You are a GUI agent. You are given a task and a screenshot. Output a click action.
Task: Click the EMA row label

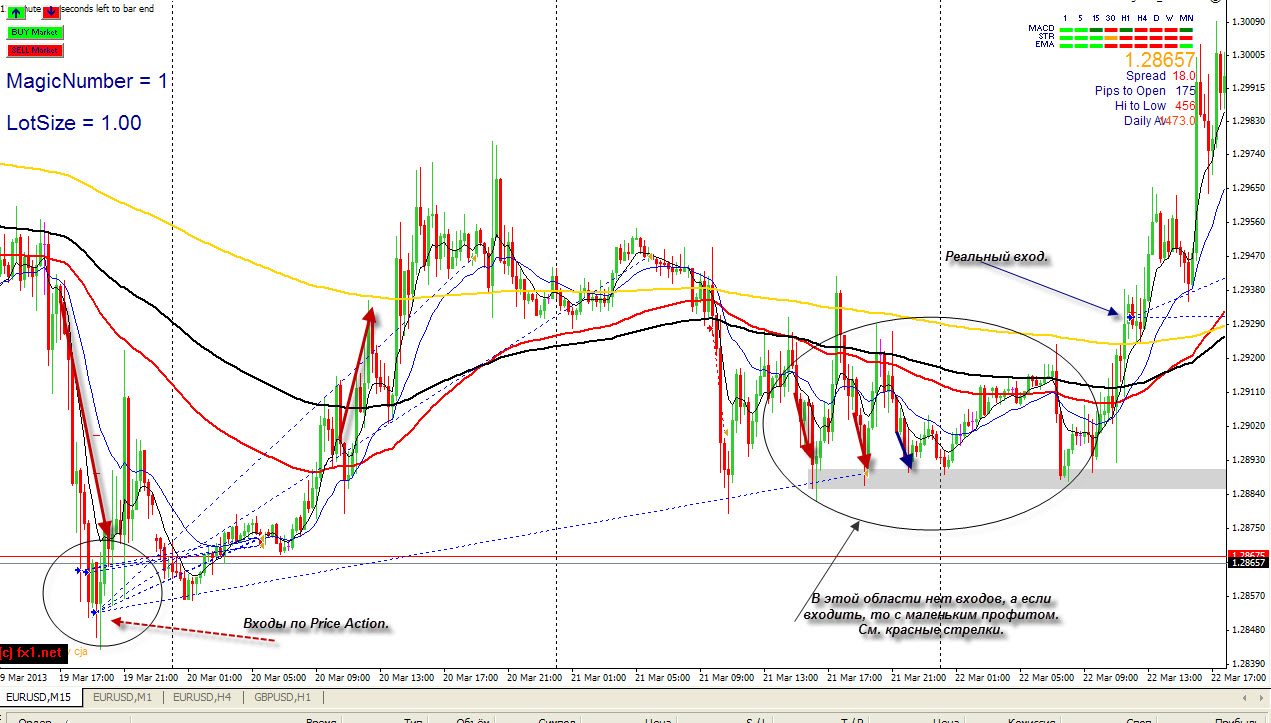(1045, 44)
